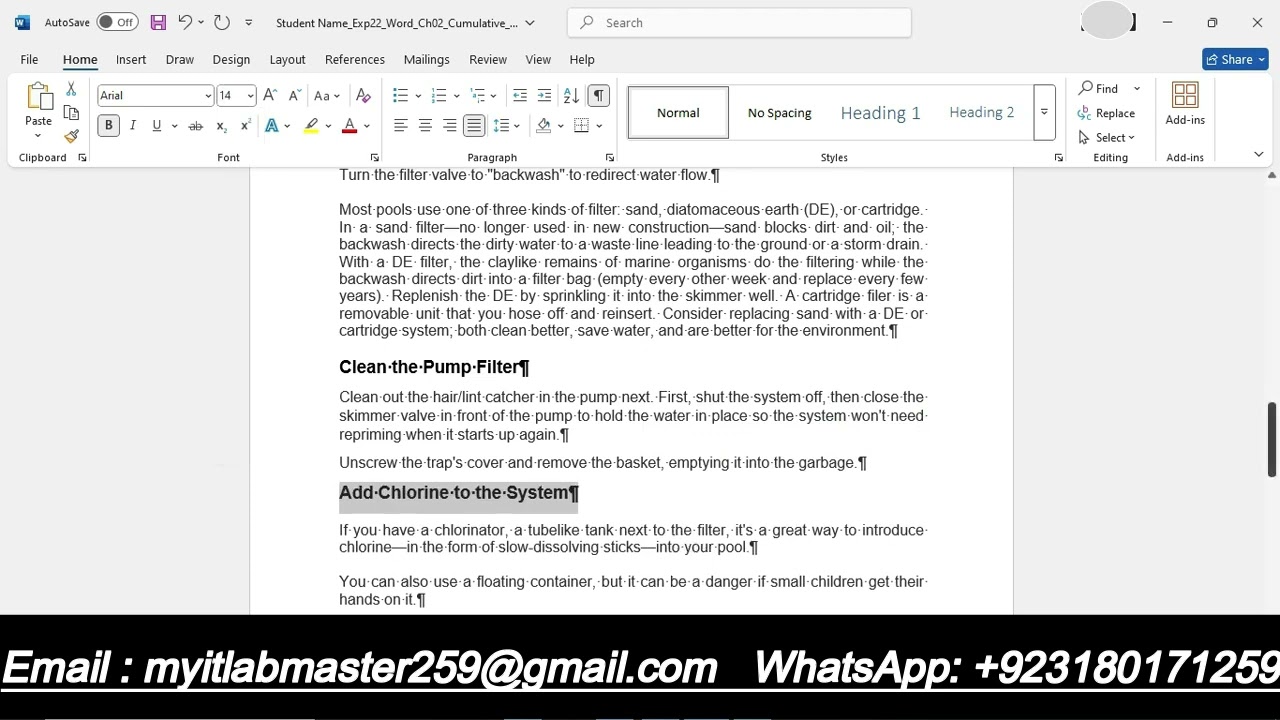Paste clipboard contents
This screenshot has width=1280, height=720.
click(38, 110)
